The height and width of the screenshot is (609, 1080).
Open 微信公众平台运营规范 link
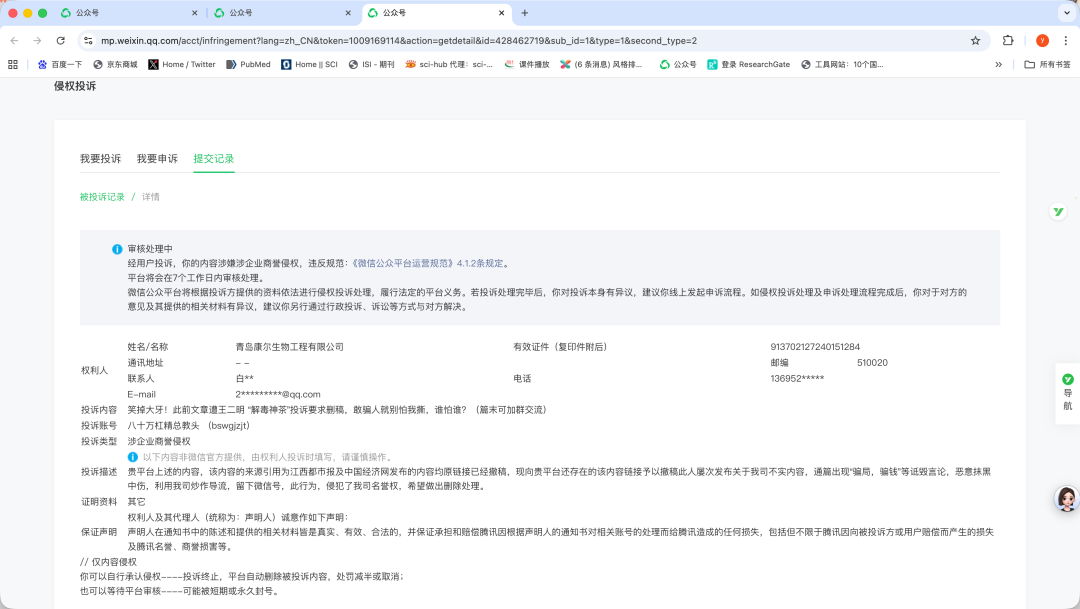point(428,263)
